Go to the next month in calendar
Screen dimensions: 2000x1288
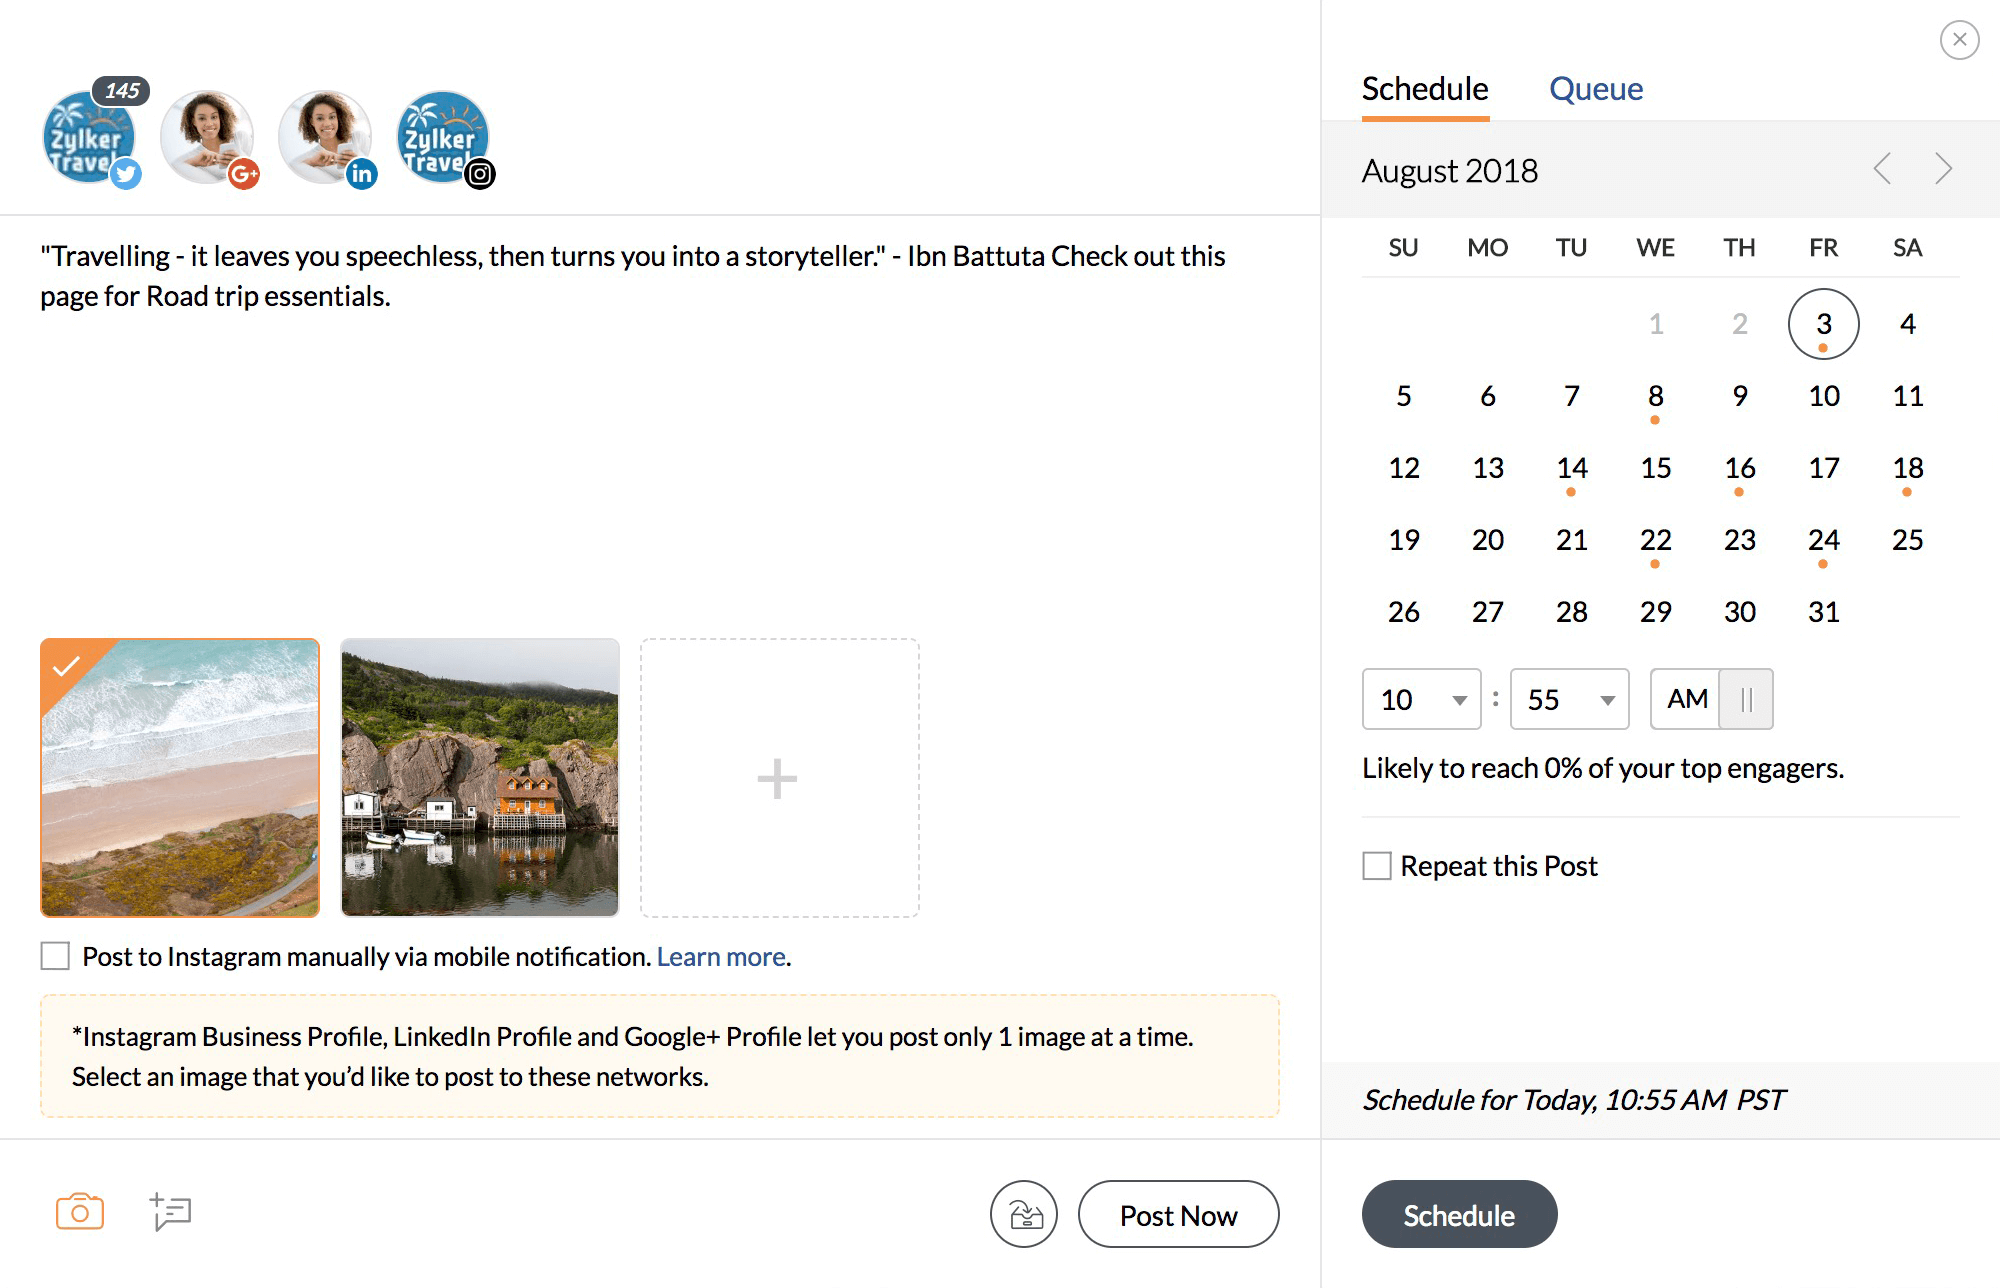pyautogui.click(x=1943, y=169)
